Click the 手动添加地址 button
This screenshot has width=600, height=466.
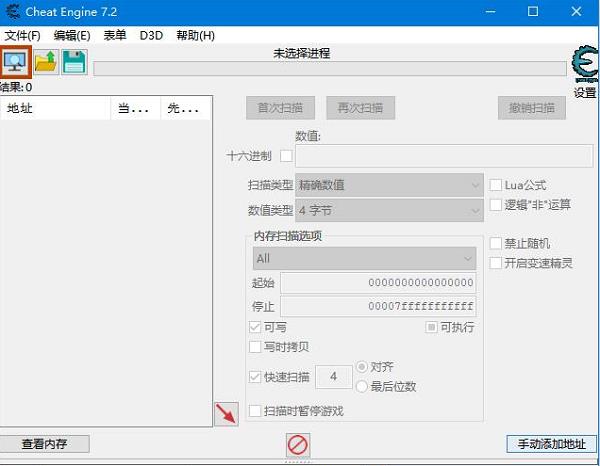(x=546, y=444)
